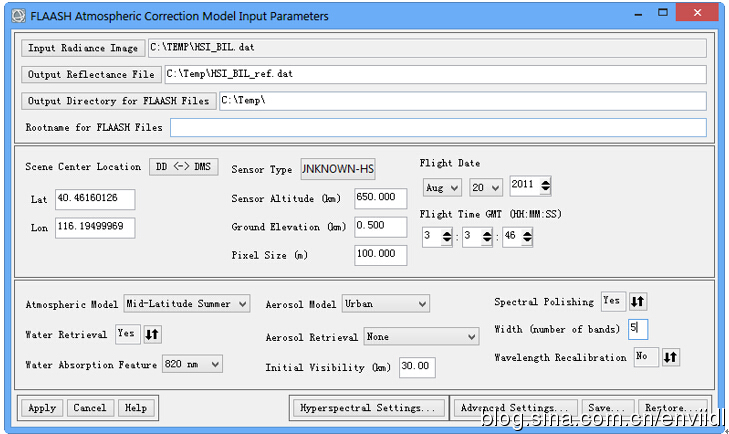729x434 pixels.
Task: Click the Output Directory path field
Action: pyautogui.click(x=463, y=101)
